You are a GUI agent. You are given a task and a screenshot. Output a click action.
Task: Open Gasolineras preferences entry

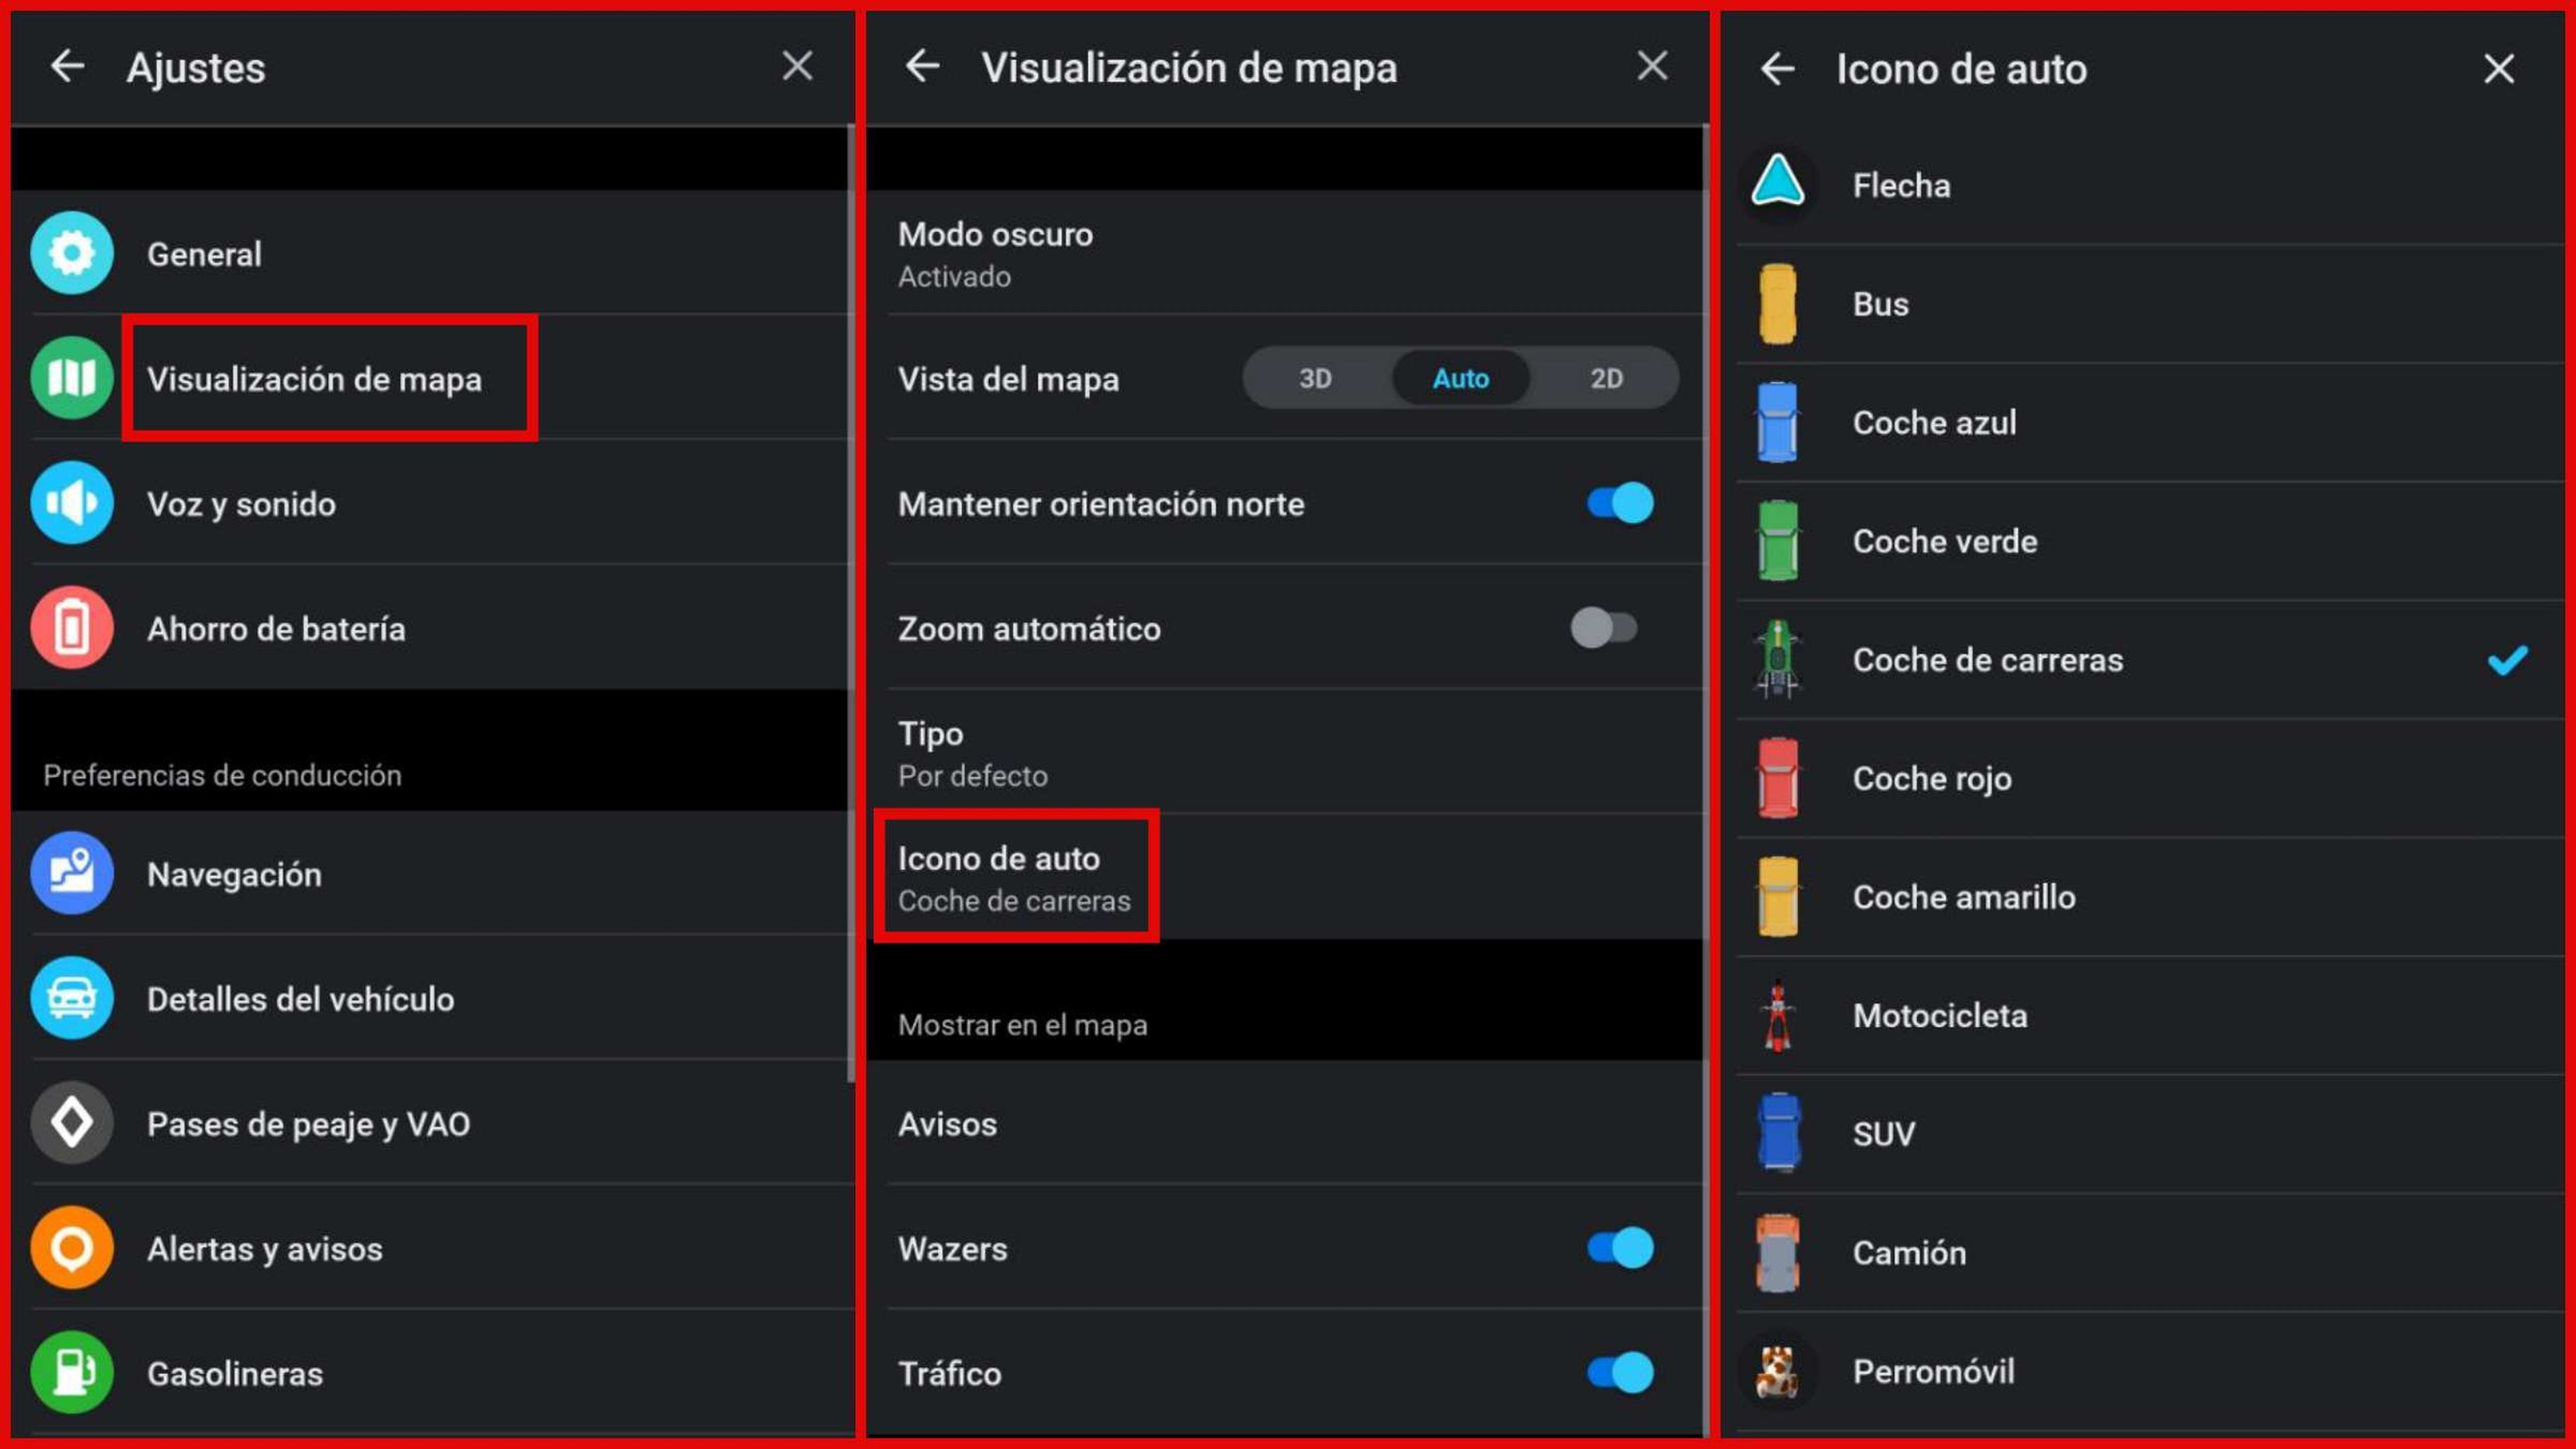tap(430, 1372)
